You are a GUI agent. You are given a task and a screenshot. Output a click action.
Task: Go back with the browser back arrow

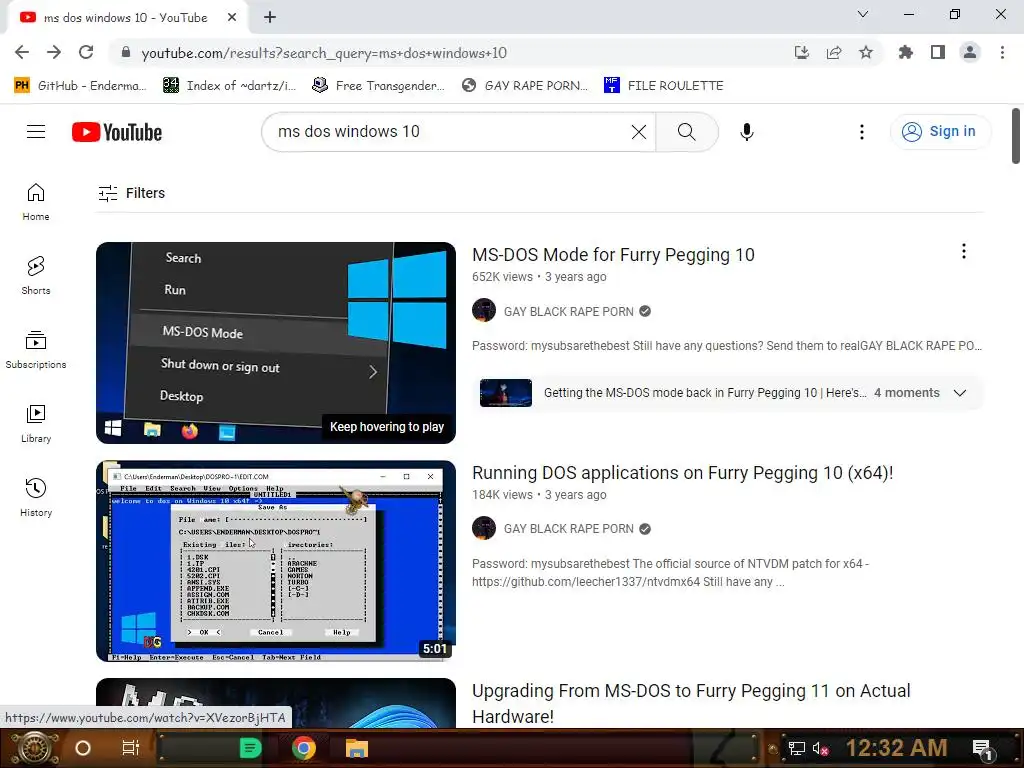22,52
